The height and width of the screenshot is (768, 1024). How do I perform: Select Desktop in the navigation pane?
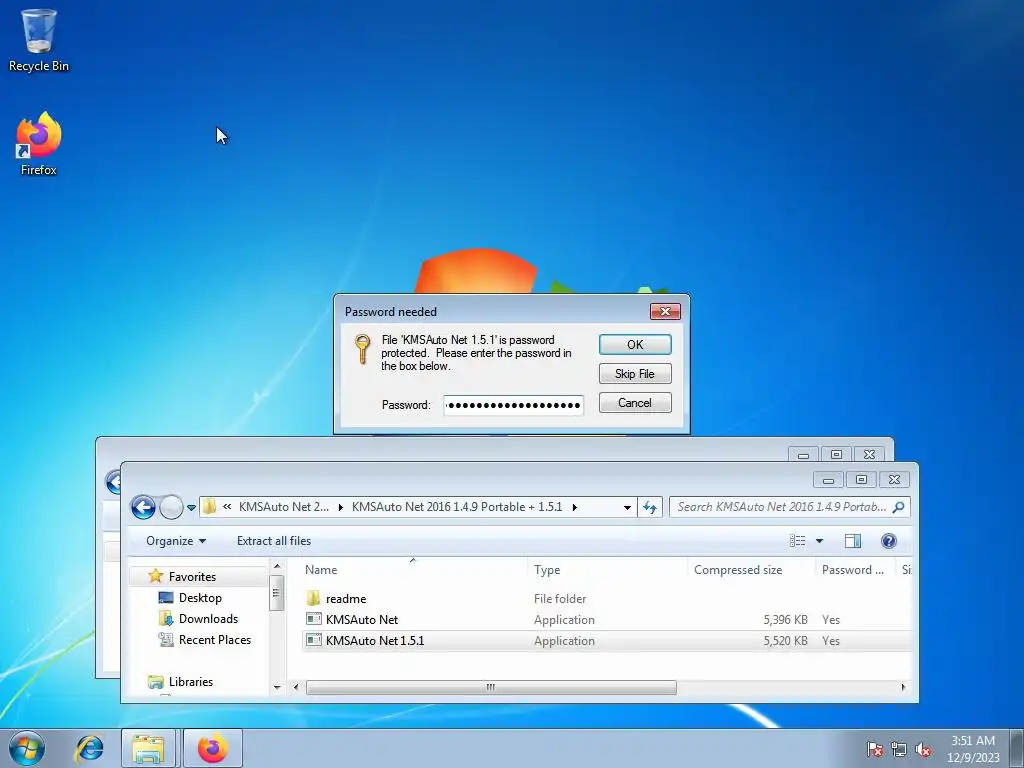(x=200, y=598)
